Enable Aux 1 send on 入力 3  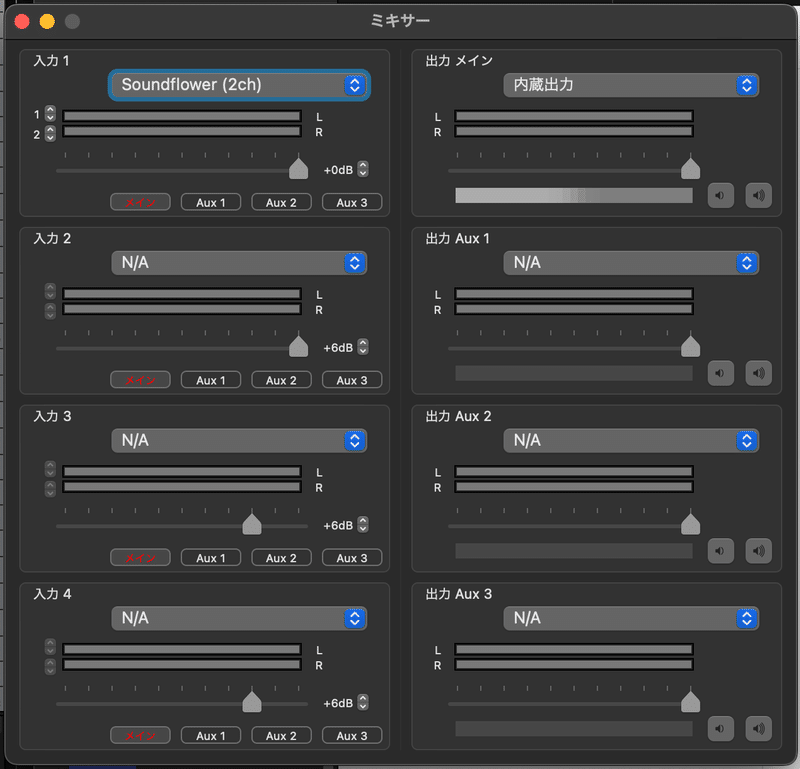point(211,558)
